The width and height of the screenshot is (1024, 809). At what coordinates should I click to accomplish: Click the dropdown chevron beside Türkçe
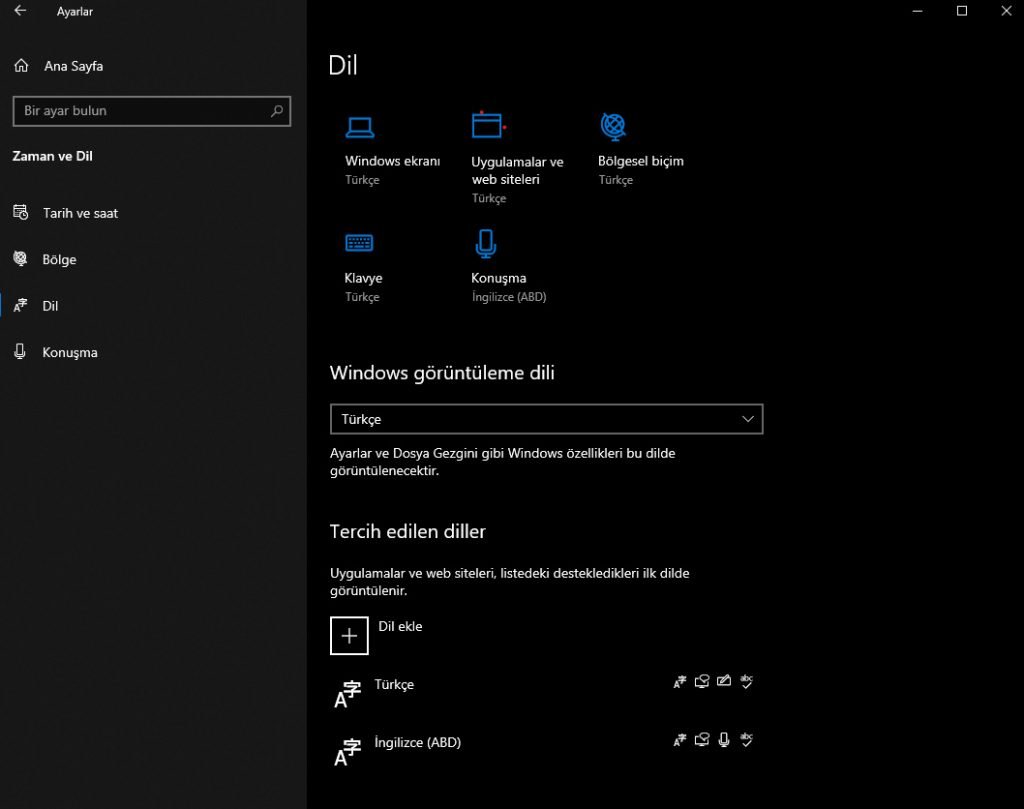pos(748,419)
